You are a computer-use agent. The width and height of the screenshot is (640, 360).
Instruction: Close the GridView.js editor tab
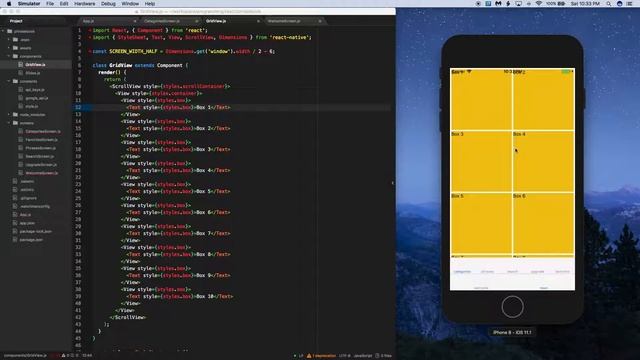(258, 21)
